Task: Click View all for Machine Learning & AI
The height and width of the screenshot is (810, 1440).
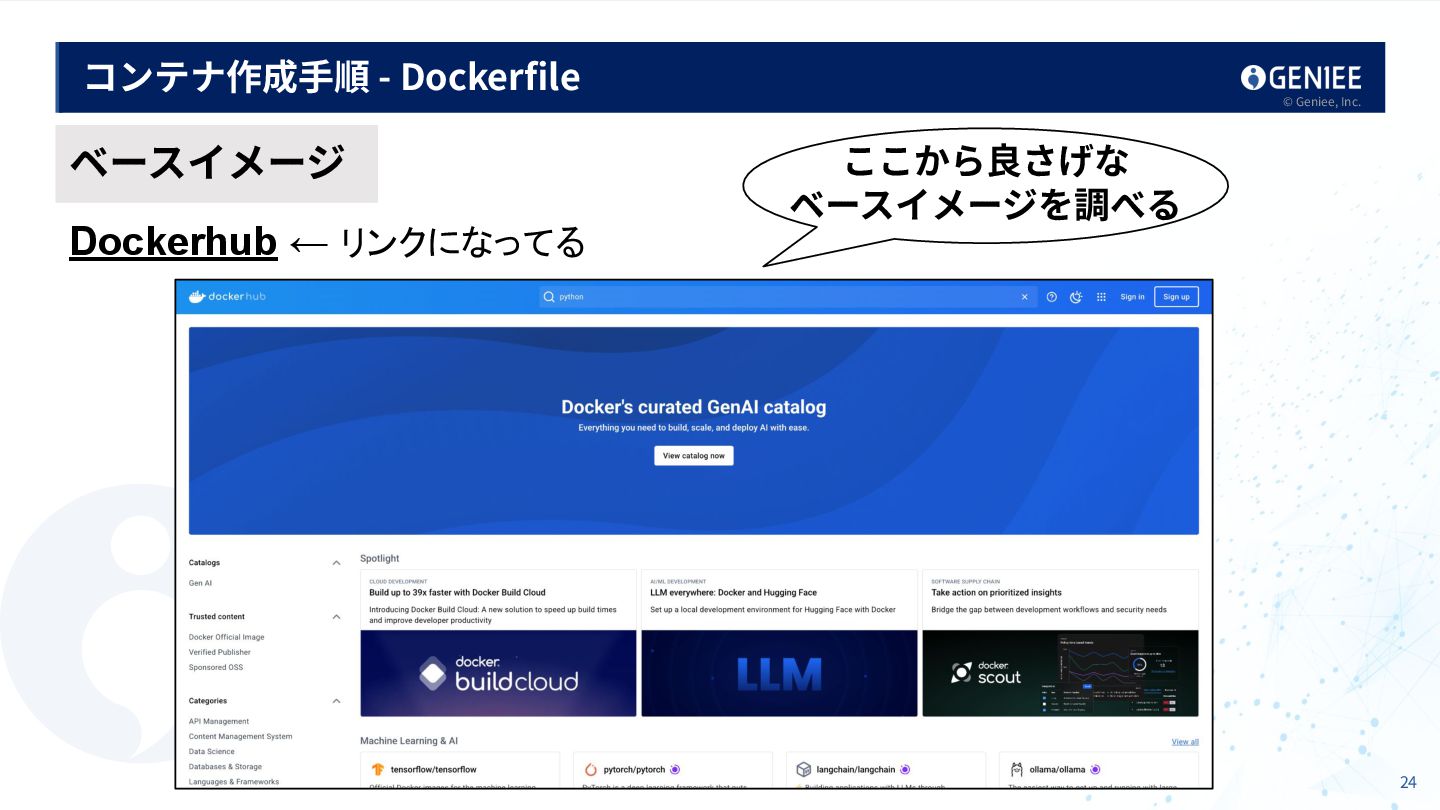Action: coord(1185,742)
